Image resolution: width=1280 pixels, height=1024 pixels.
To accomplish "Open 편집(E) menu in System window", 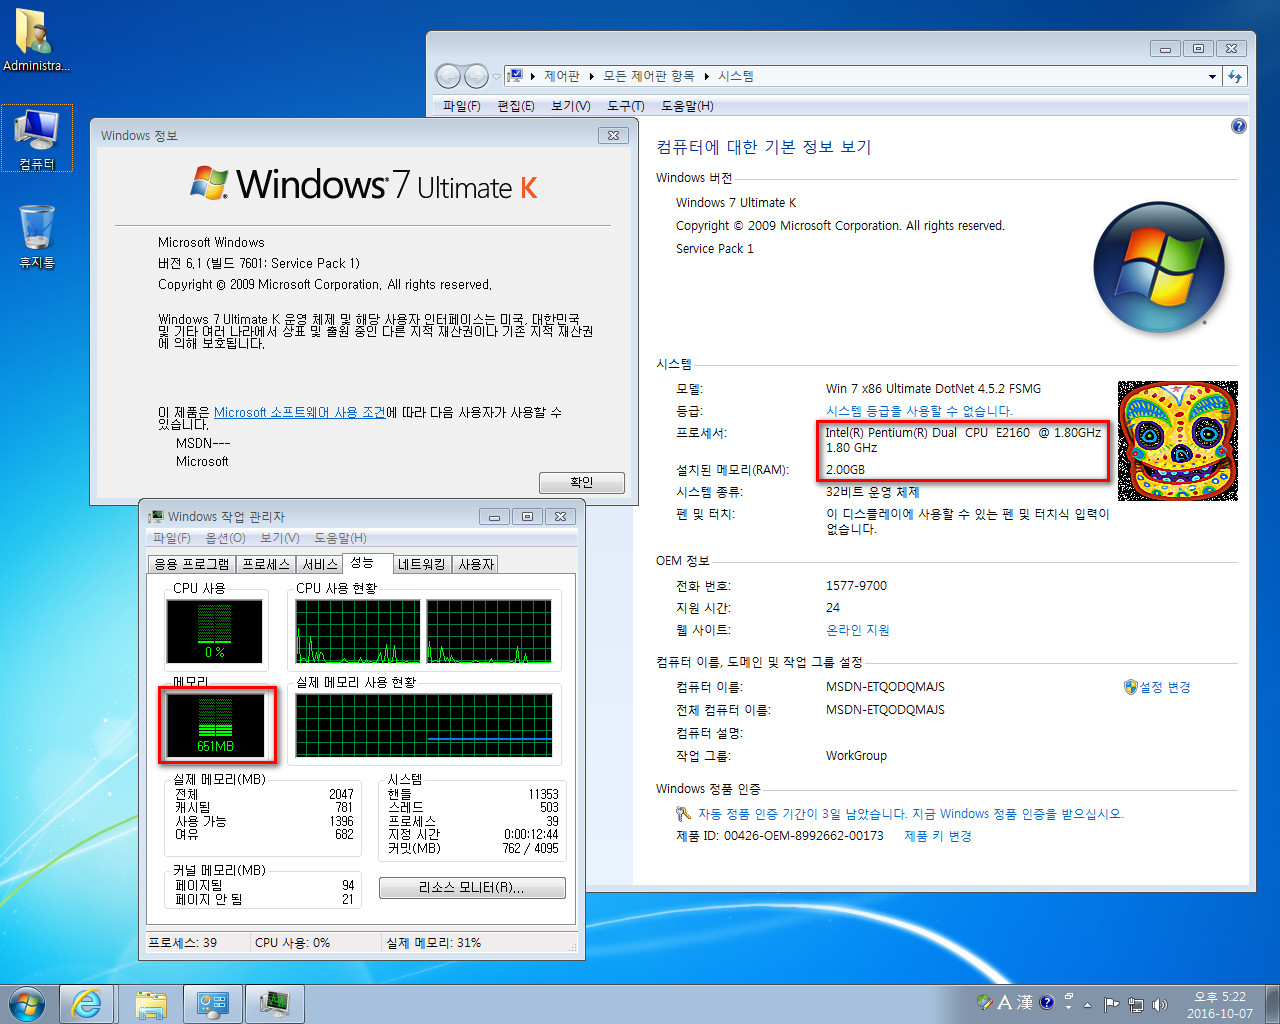I will pos(515,106).
